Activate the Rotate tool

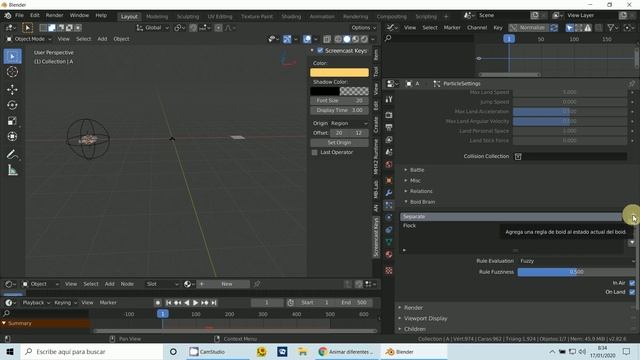[12, 105]
